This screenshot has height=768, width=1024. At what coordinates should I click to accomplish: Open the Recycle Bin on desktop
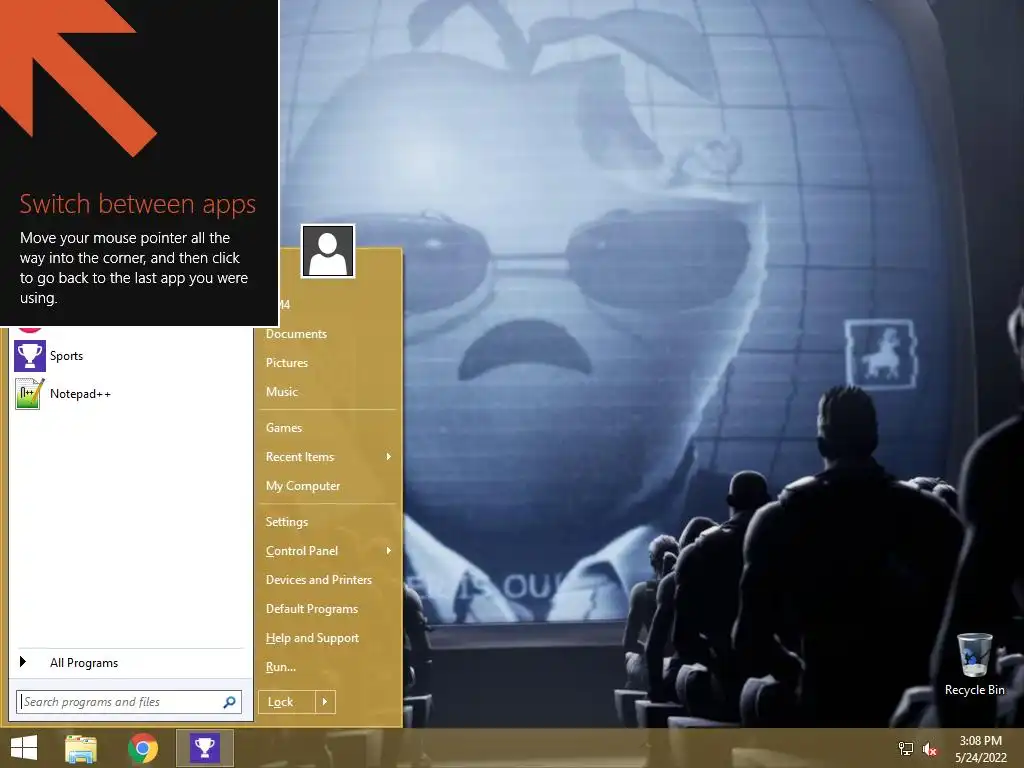(x=974, y=664)
